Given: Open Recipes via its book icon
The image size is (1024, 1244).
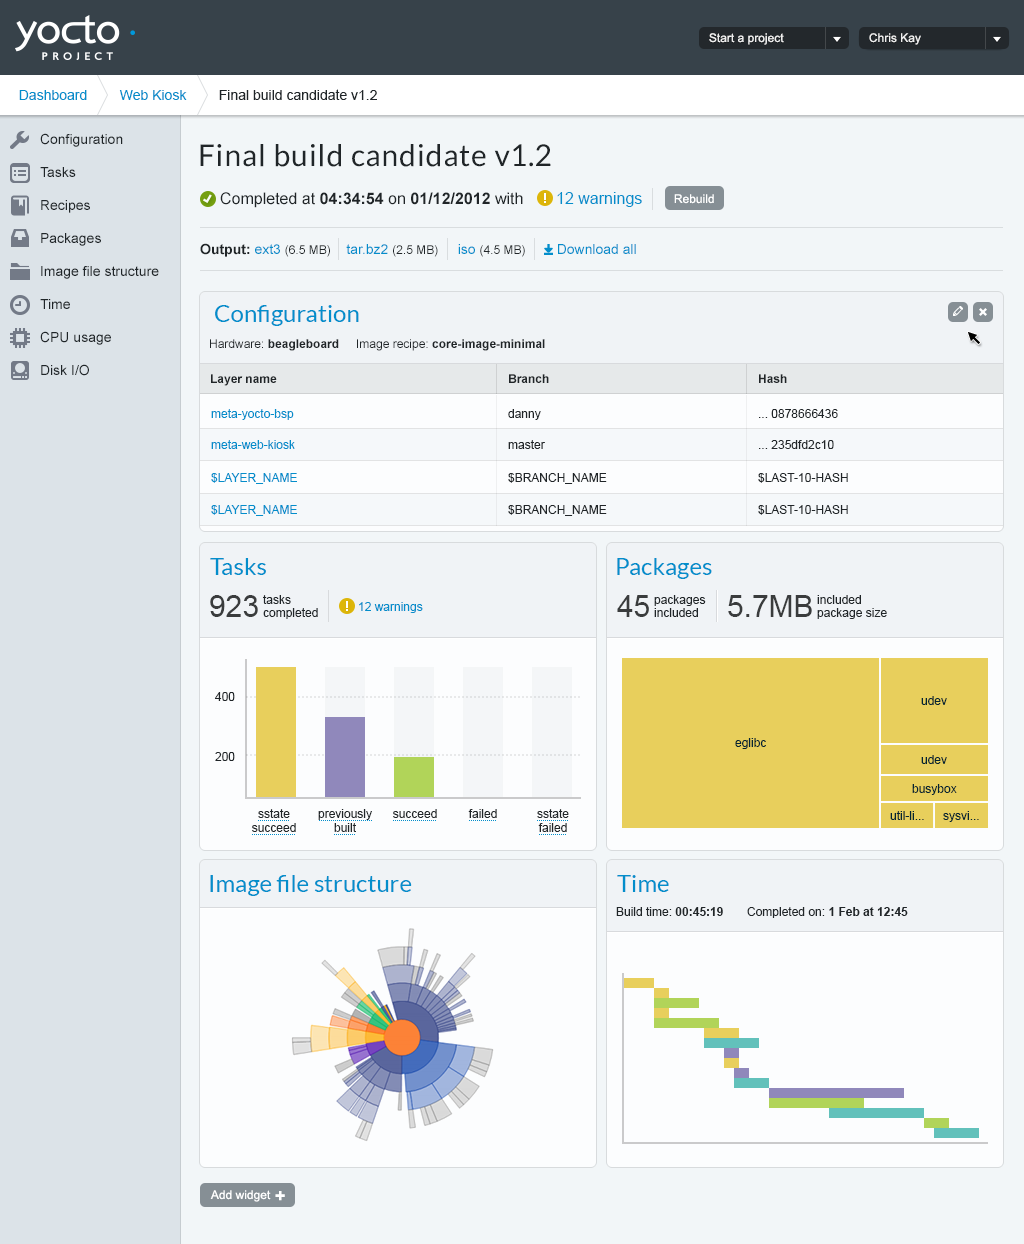Looking at the screenshot, I should click(x=19, y=206).
